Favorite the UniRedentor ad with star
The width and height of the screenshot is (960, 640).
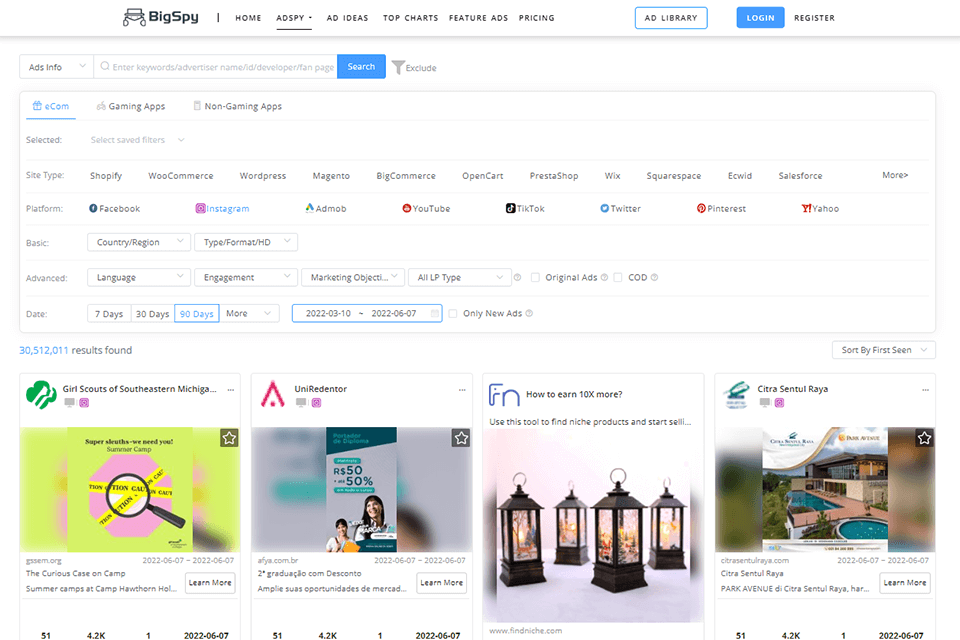461,438
